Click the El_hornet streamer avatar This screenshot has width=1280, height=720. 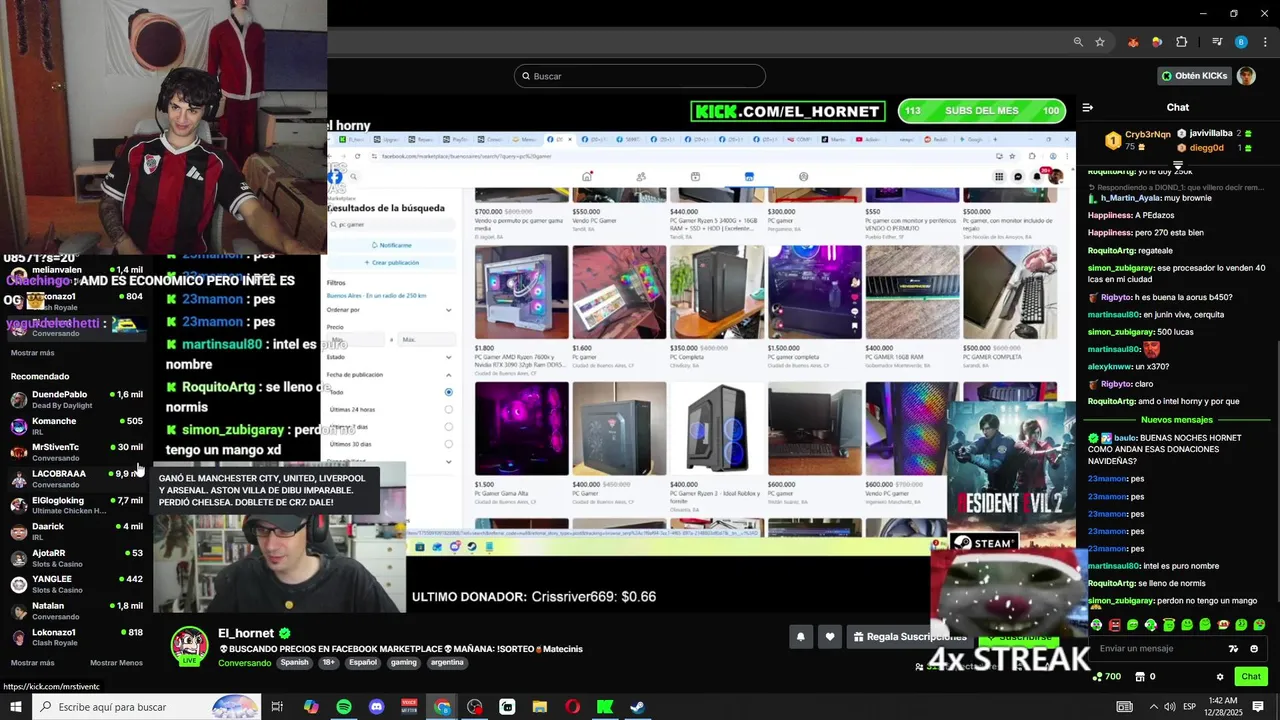pos(189,647)
